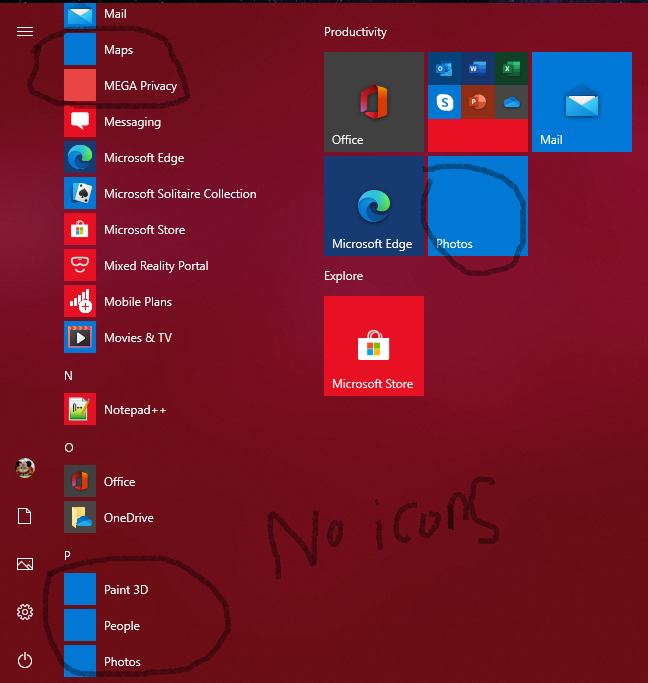Open the Pictures sidebar icon

[25, 564]
